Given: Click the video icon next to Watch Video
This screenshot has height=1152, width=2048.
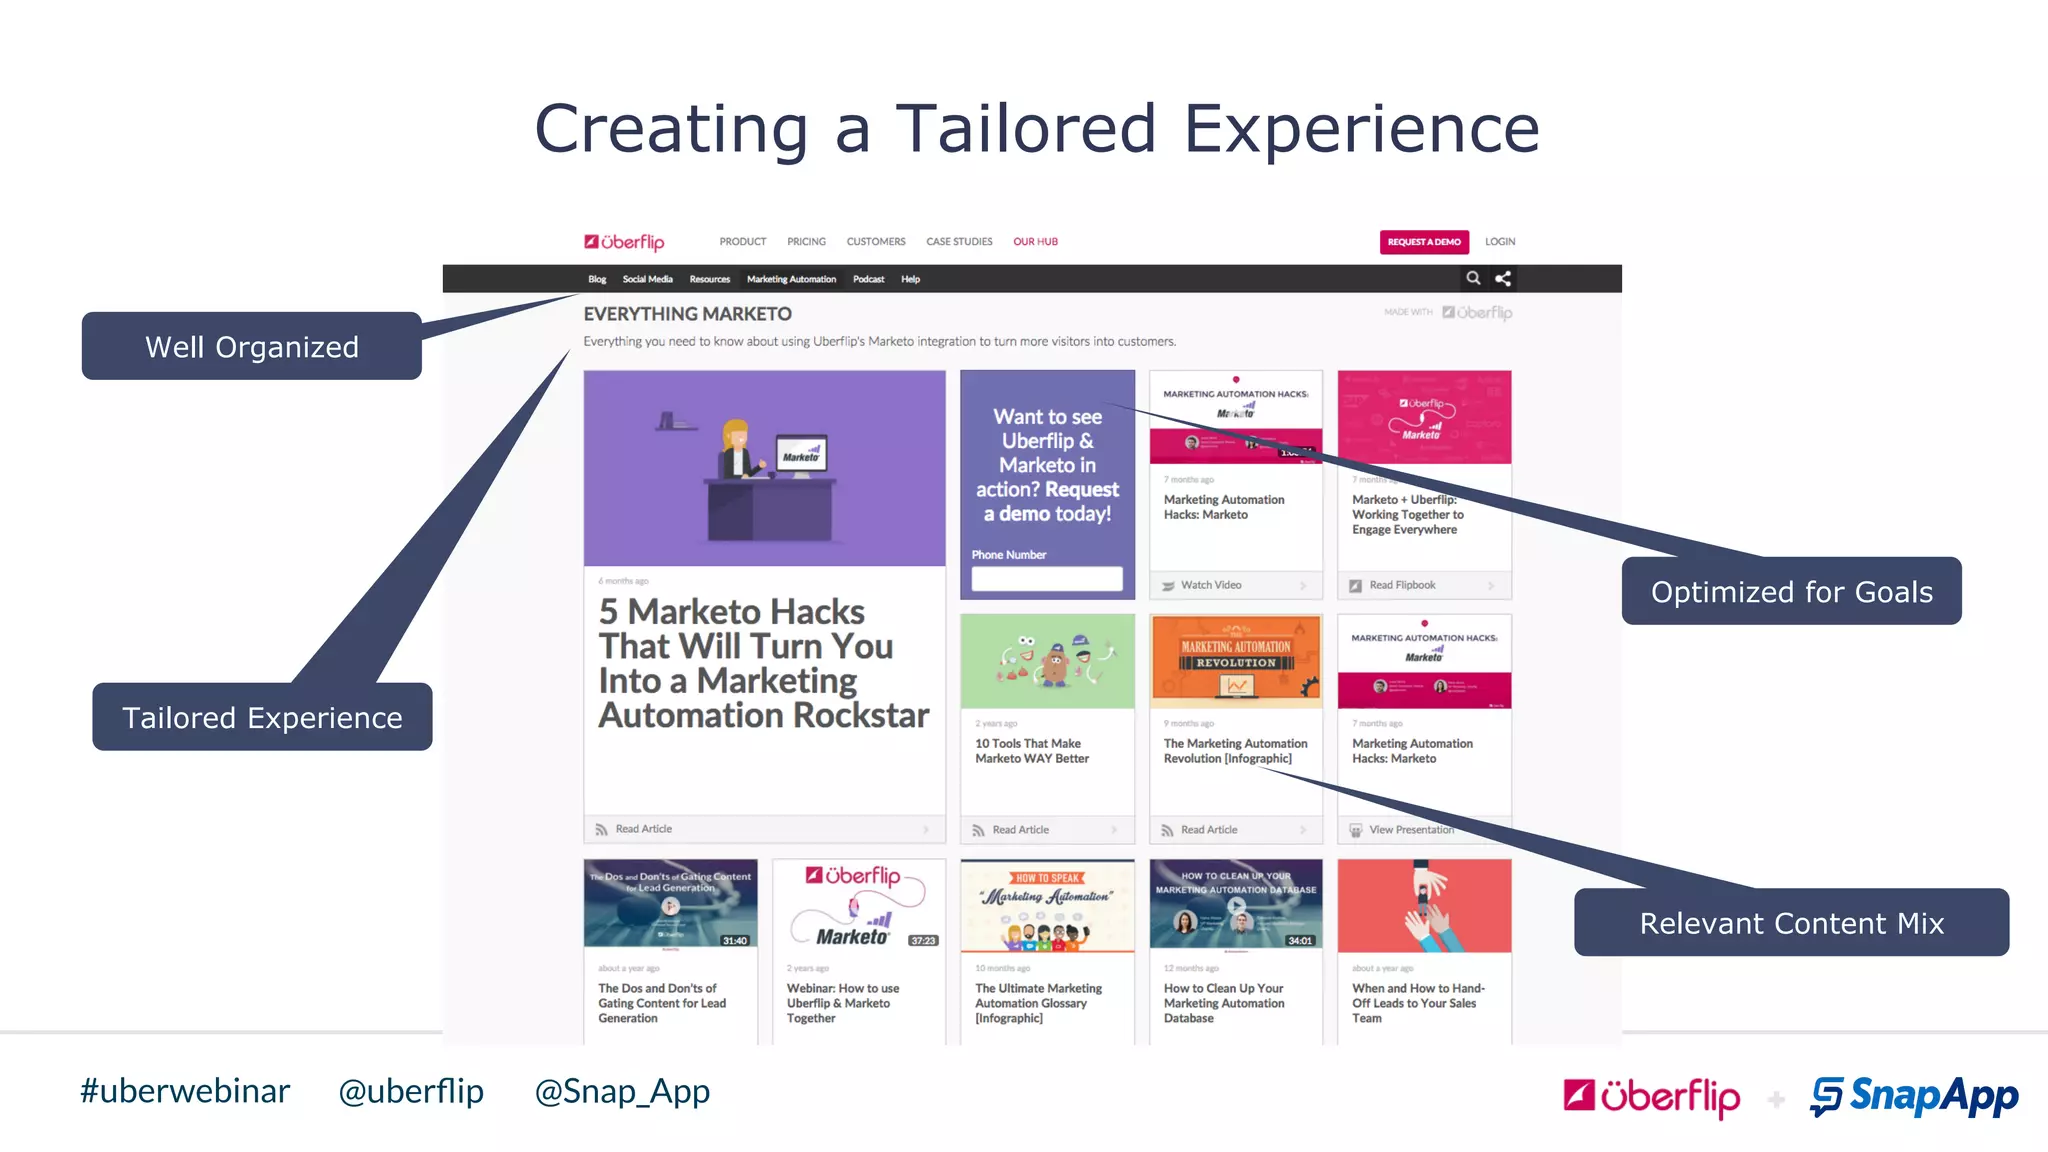Looking at the screenshot, I should pyautogui.click(x=1168, y=586).
